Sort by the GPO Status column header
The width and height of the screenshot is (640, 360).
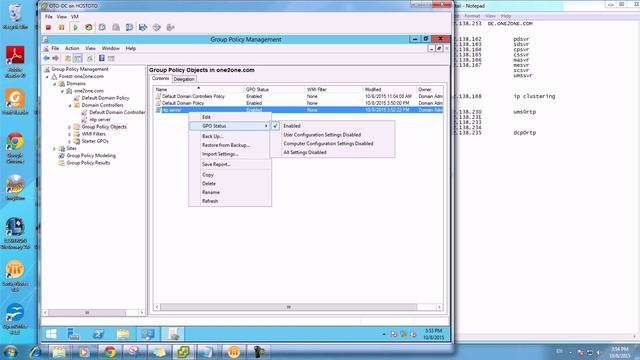tap(274, 89)
